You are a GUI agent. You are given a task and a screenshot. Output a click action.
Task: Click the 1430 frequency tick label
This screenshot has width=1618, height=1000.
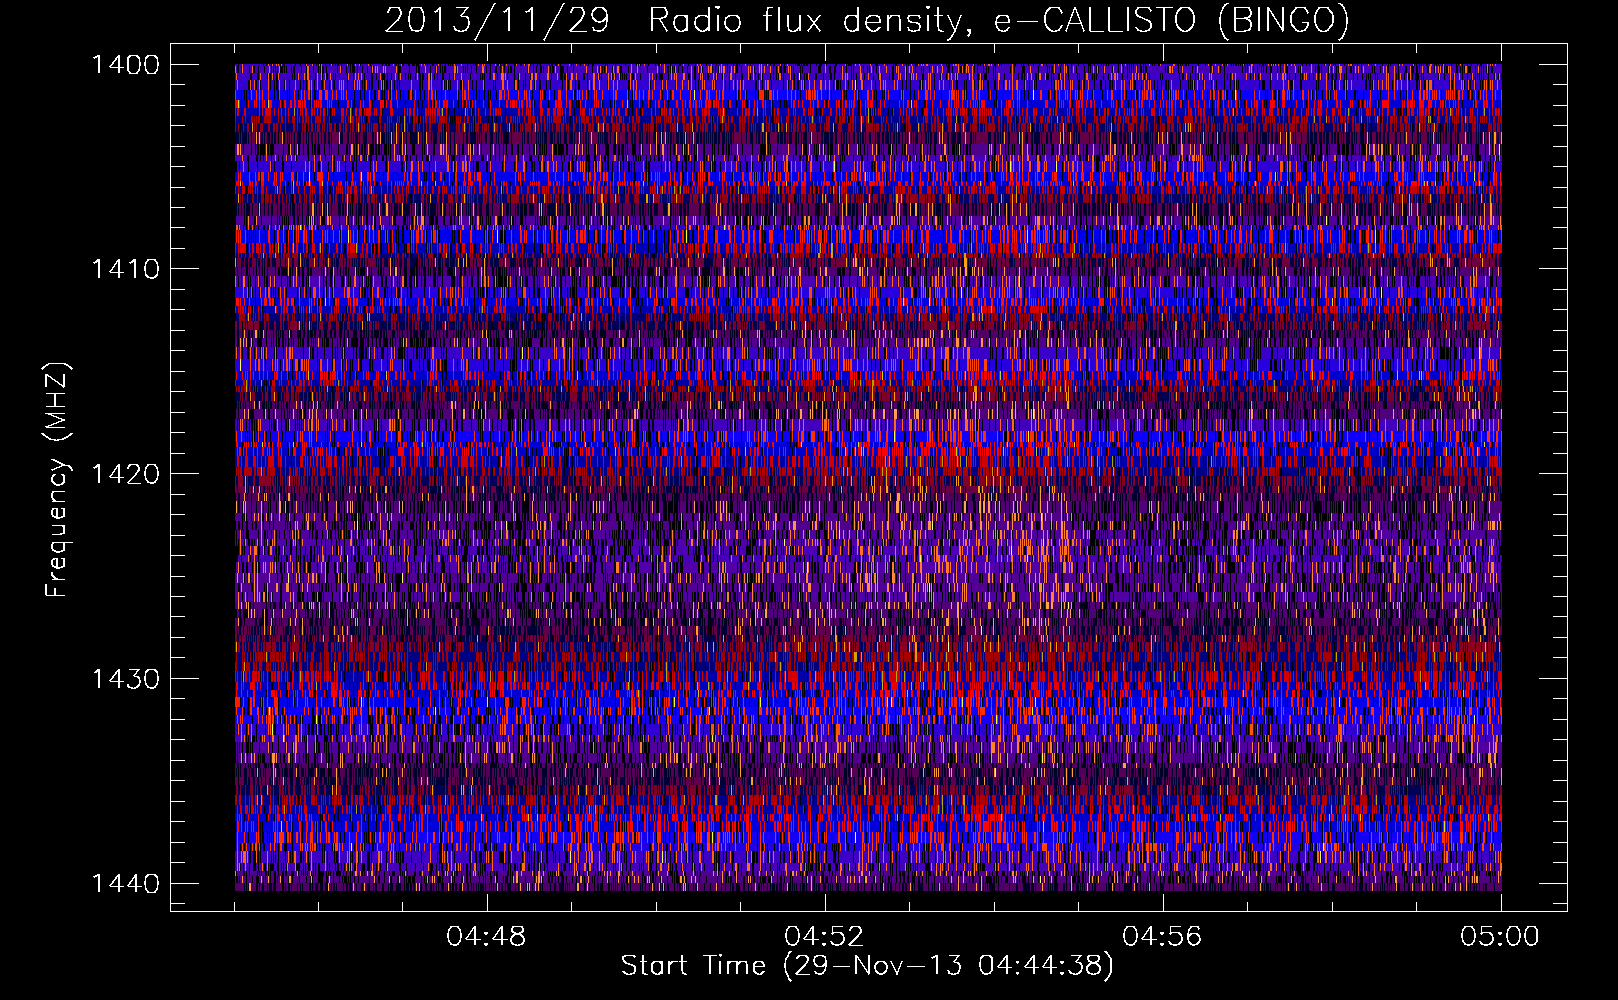125,679
